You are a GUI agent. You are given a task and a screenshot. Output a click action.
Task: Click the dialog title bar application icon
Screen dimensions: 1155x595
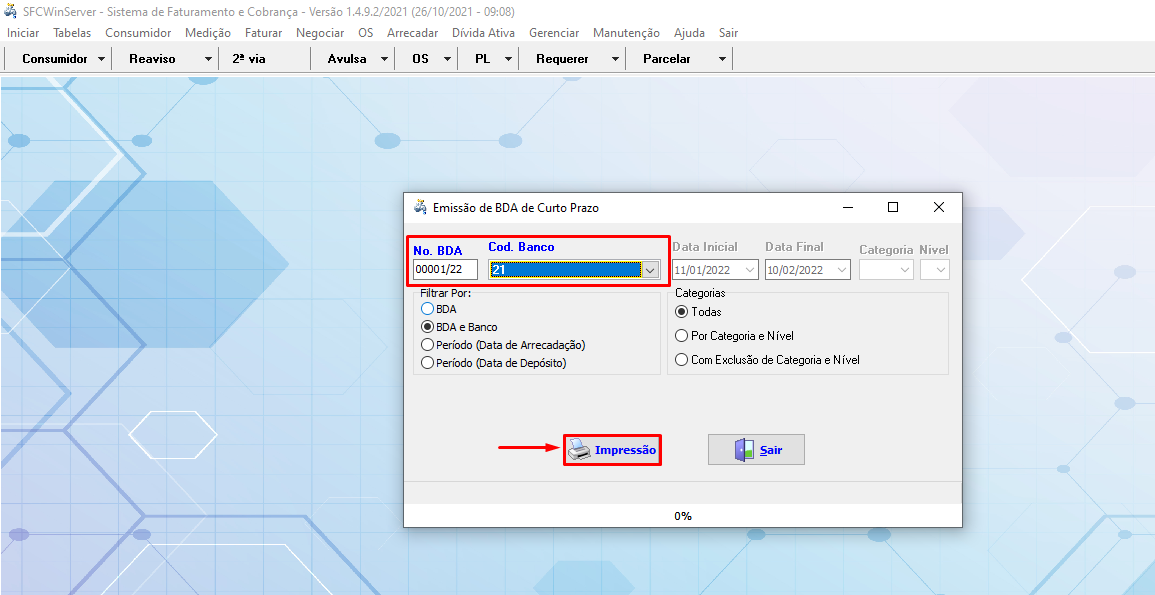coord(420,208)
